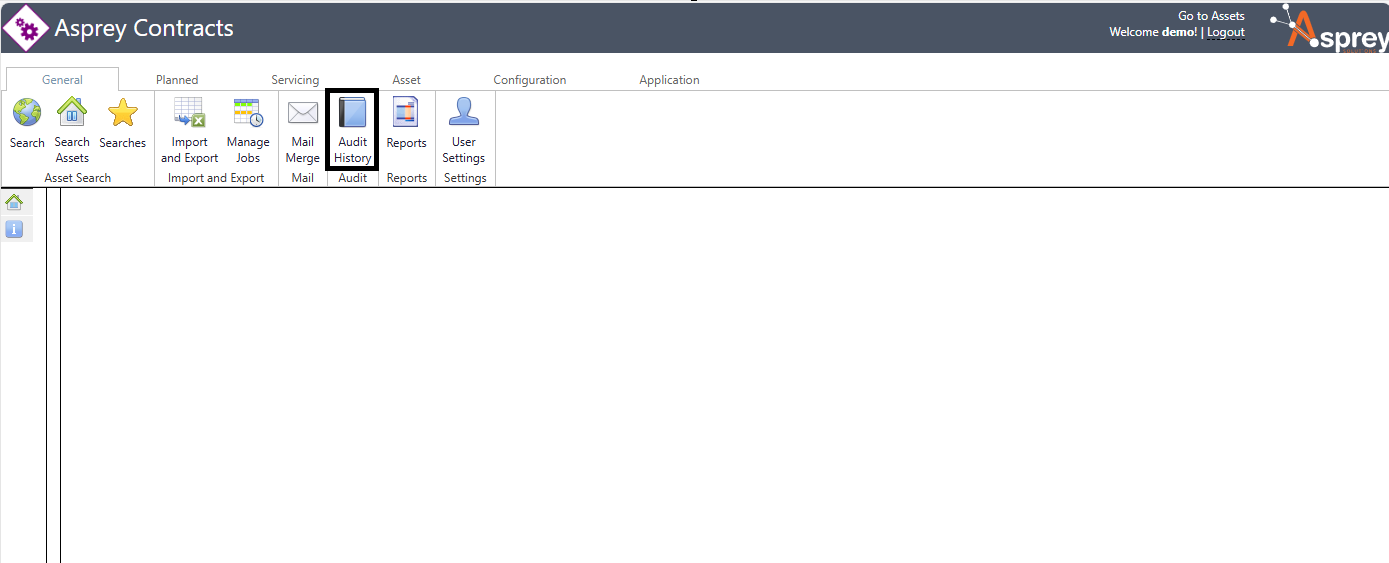Select the Application tab

[x=669, y=80]
